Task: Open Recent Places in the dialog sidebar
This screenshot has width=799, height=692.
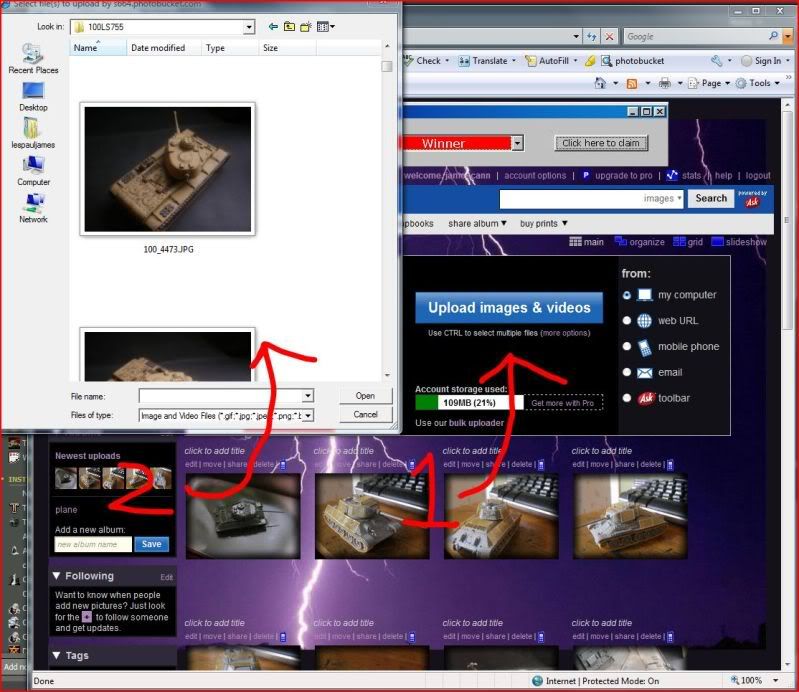Action: coord(33,59)
